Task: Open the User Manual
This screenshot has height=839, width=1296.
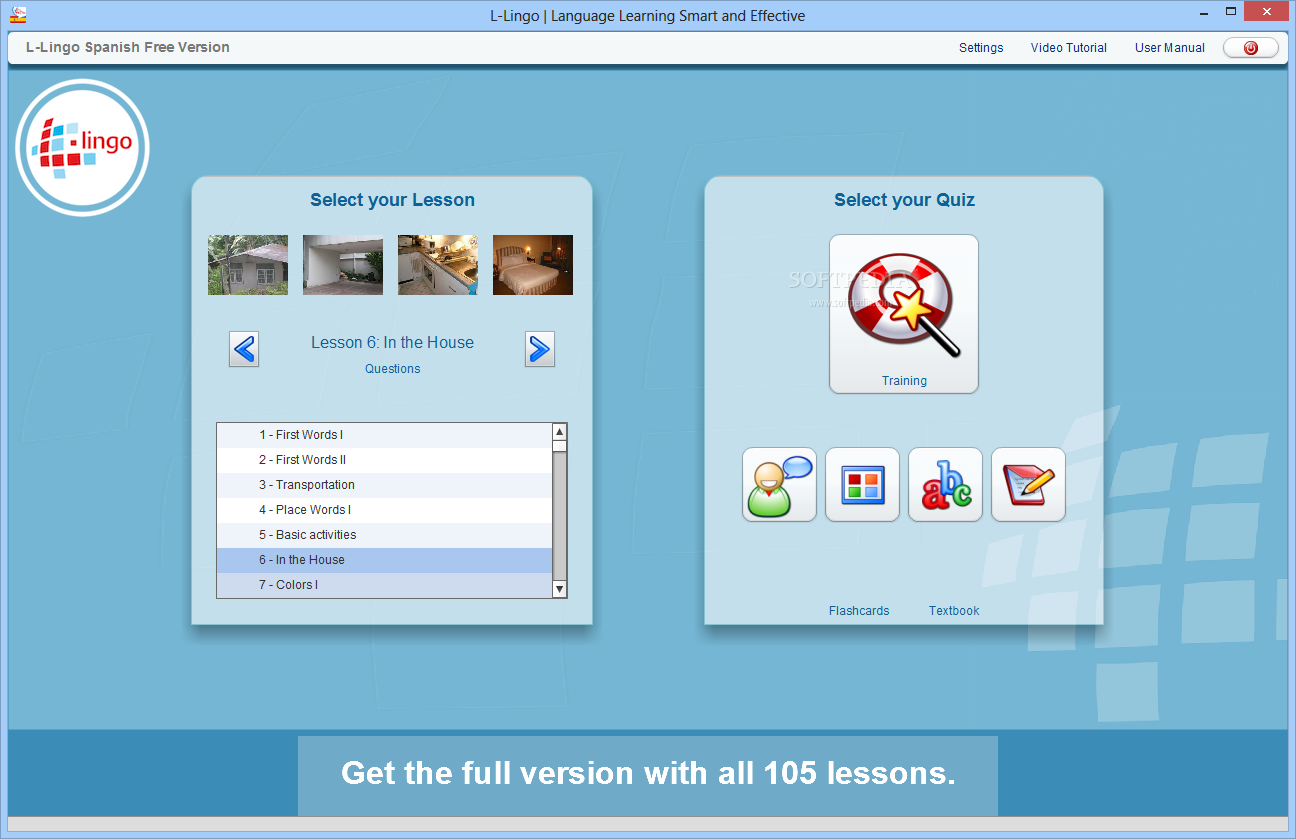Action: (1170, 48)
